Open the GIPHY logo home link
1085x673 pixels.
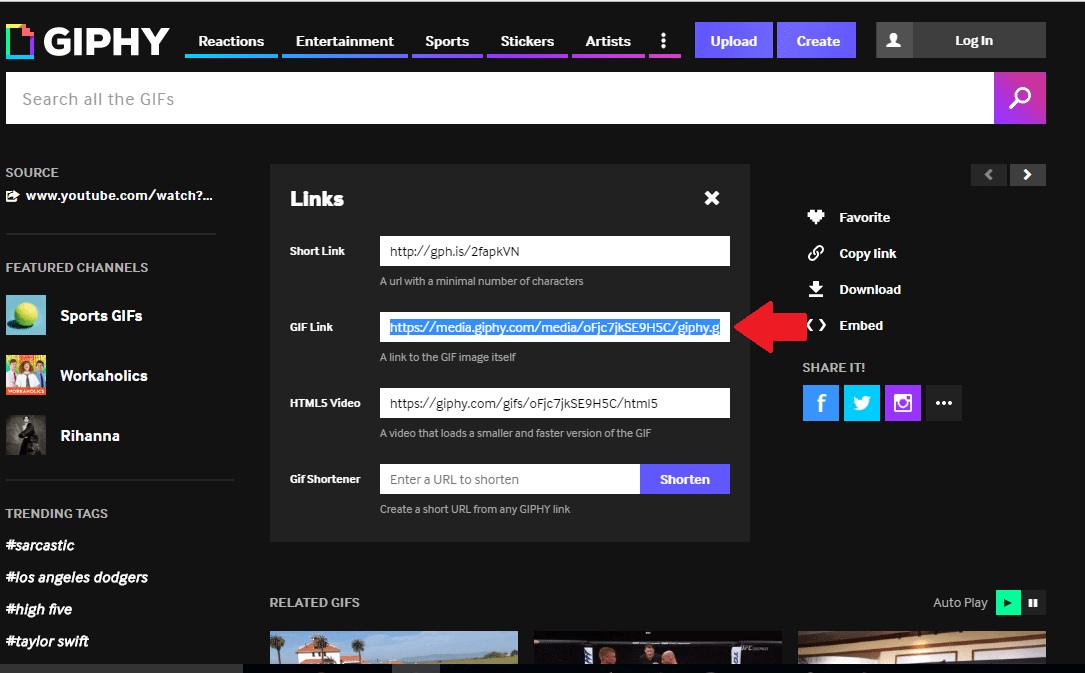(x=88, y=41)
